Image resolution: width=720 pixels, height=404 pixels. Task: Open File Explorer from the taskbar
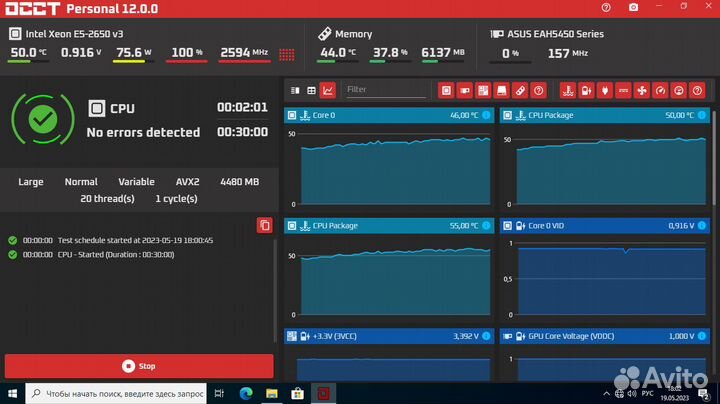click(272, 393)
